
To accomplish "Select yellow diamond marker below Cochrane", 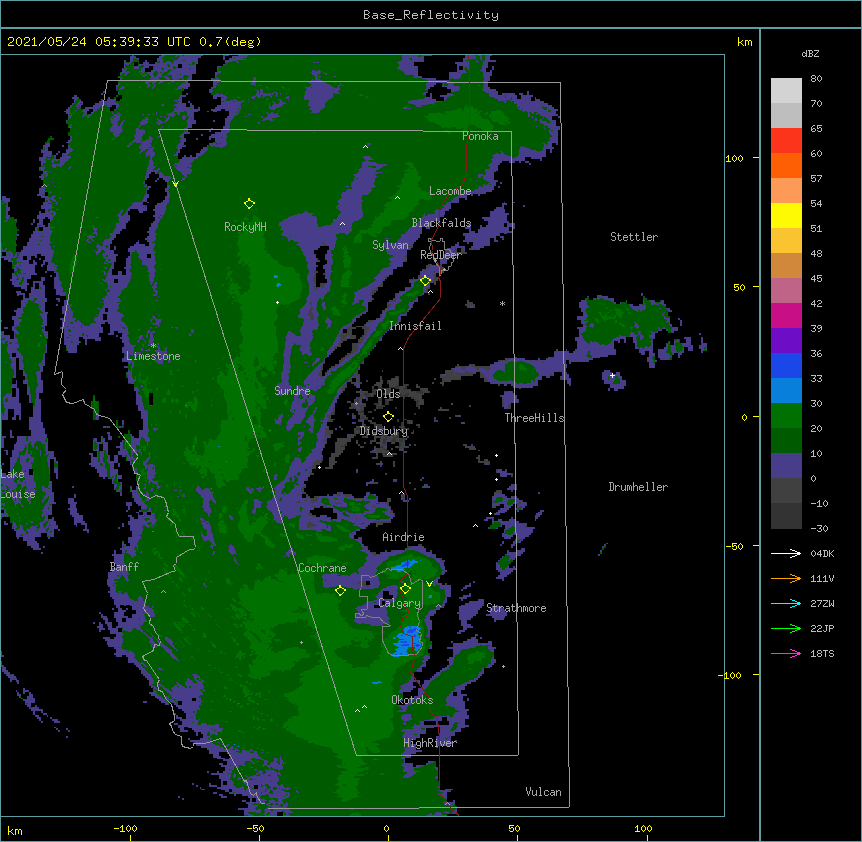I will [340, 591].
